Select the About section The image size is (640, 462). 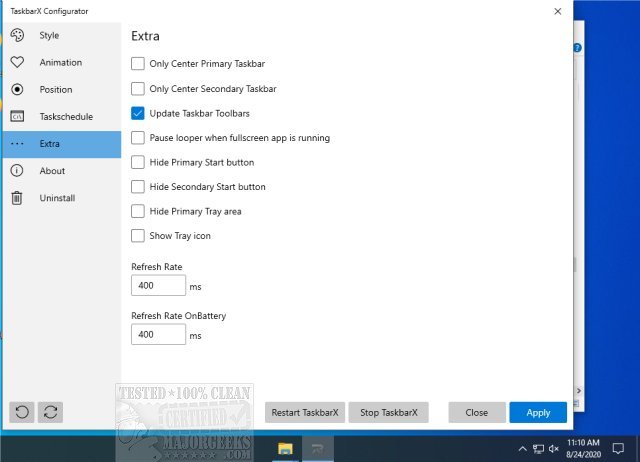[62, 171]
